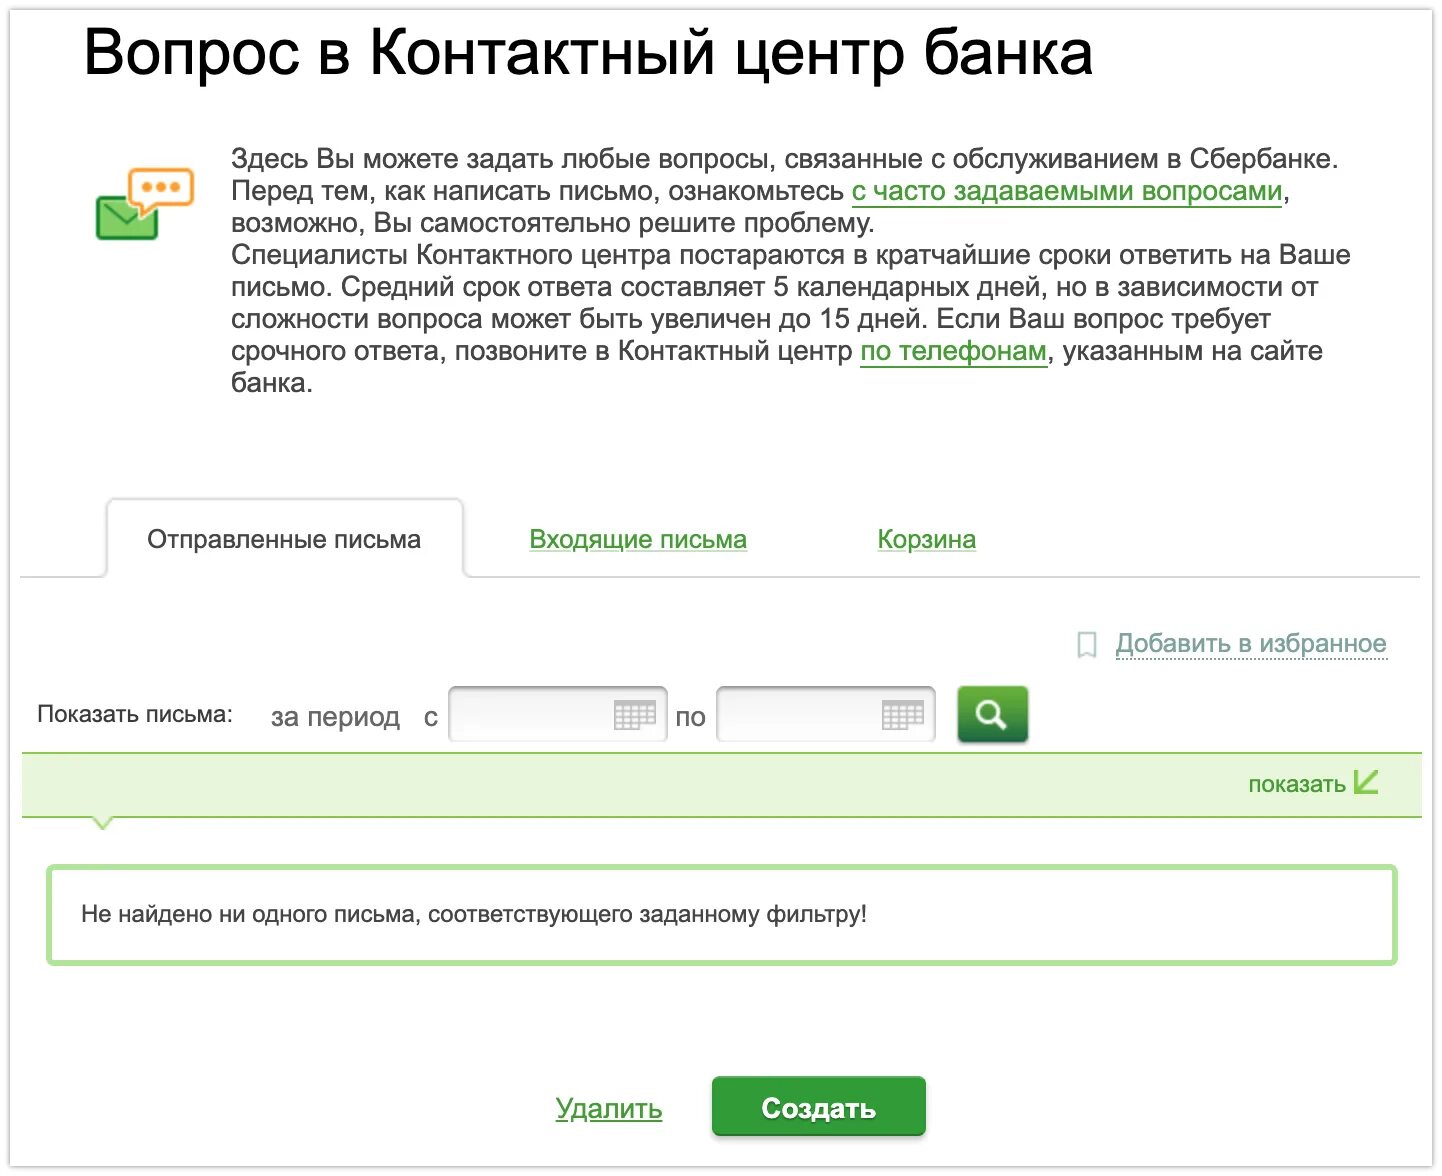Click the Вопрос в Контактный центр банка heading

tap(588, 53)
